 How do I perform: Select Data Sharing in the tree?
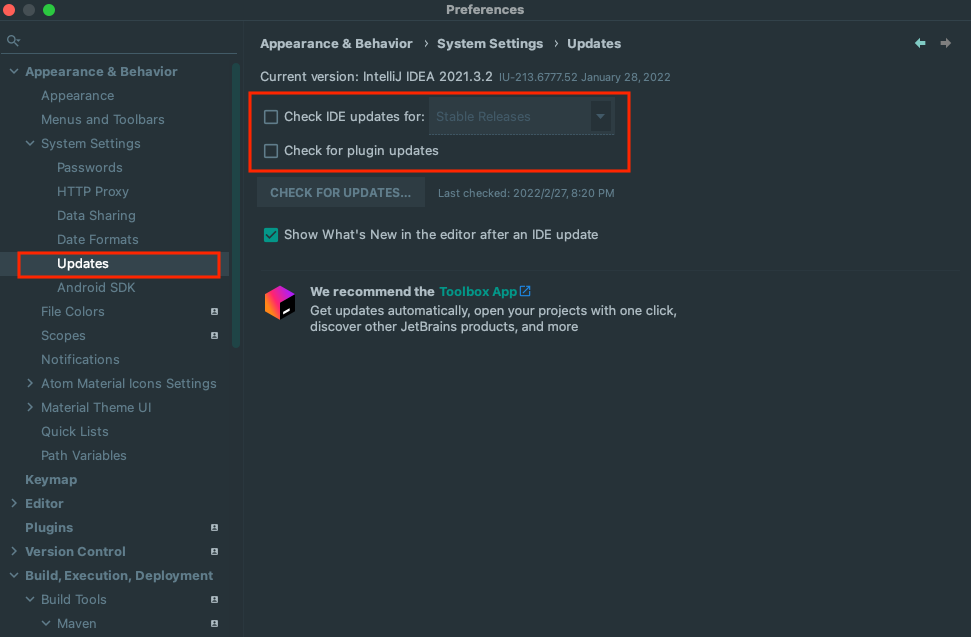96,215
